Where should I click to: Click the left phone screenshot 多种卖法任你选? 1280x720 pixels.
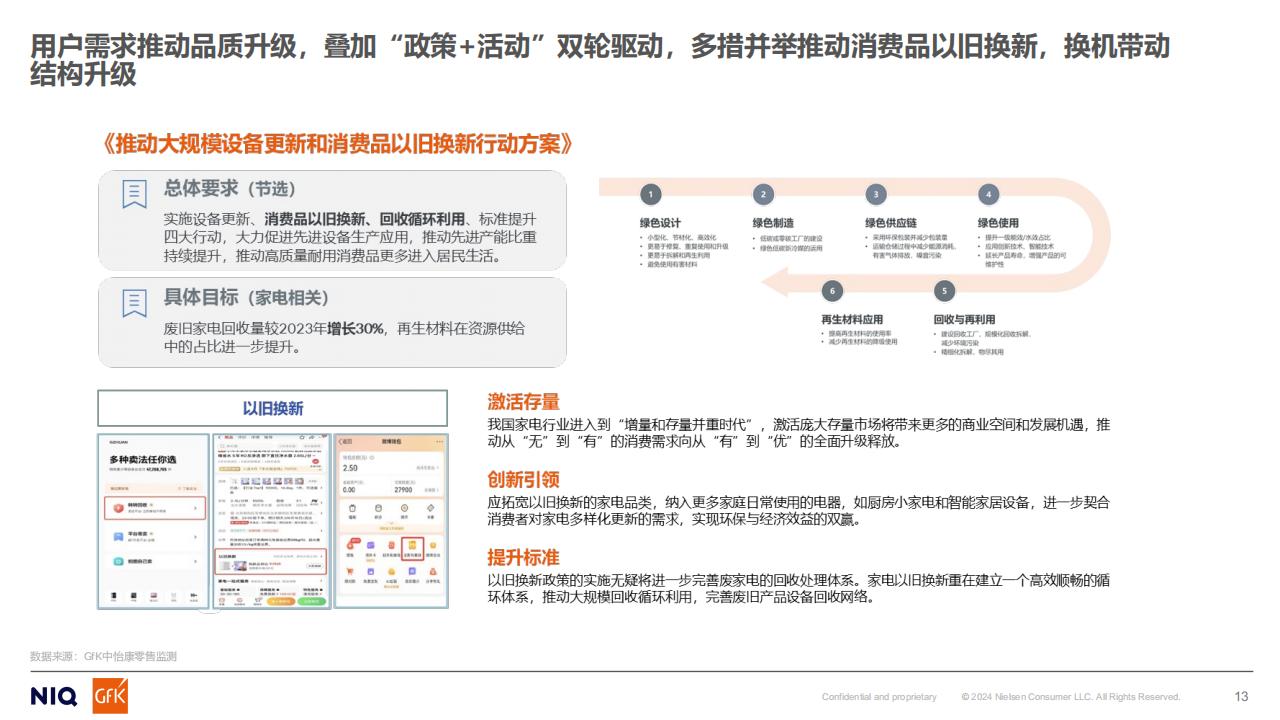tap(153, 520)
